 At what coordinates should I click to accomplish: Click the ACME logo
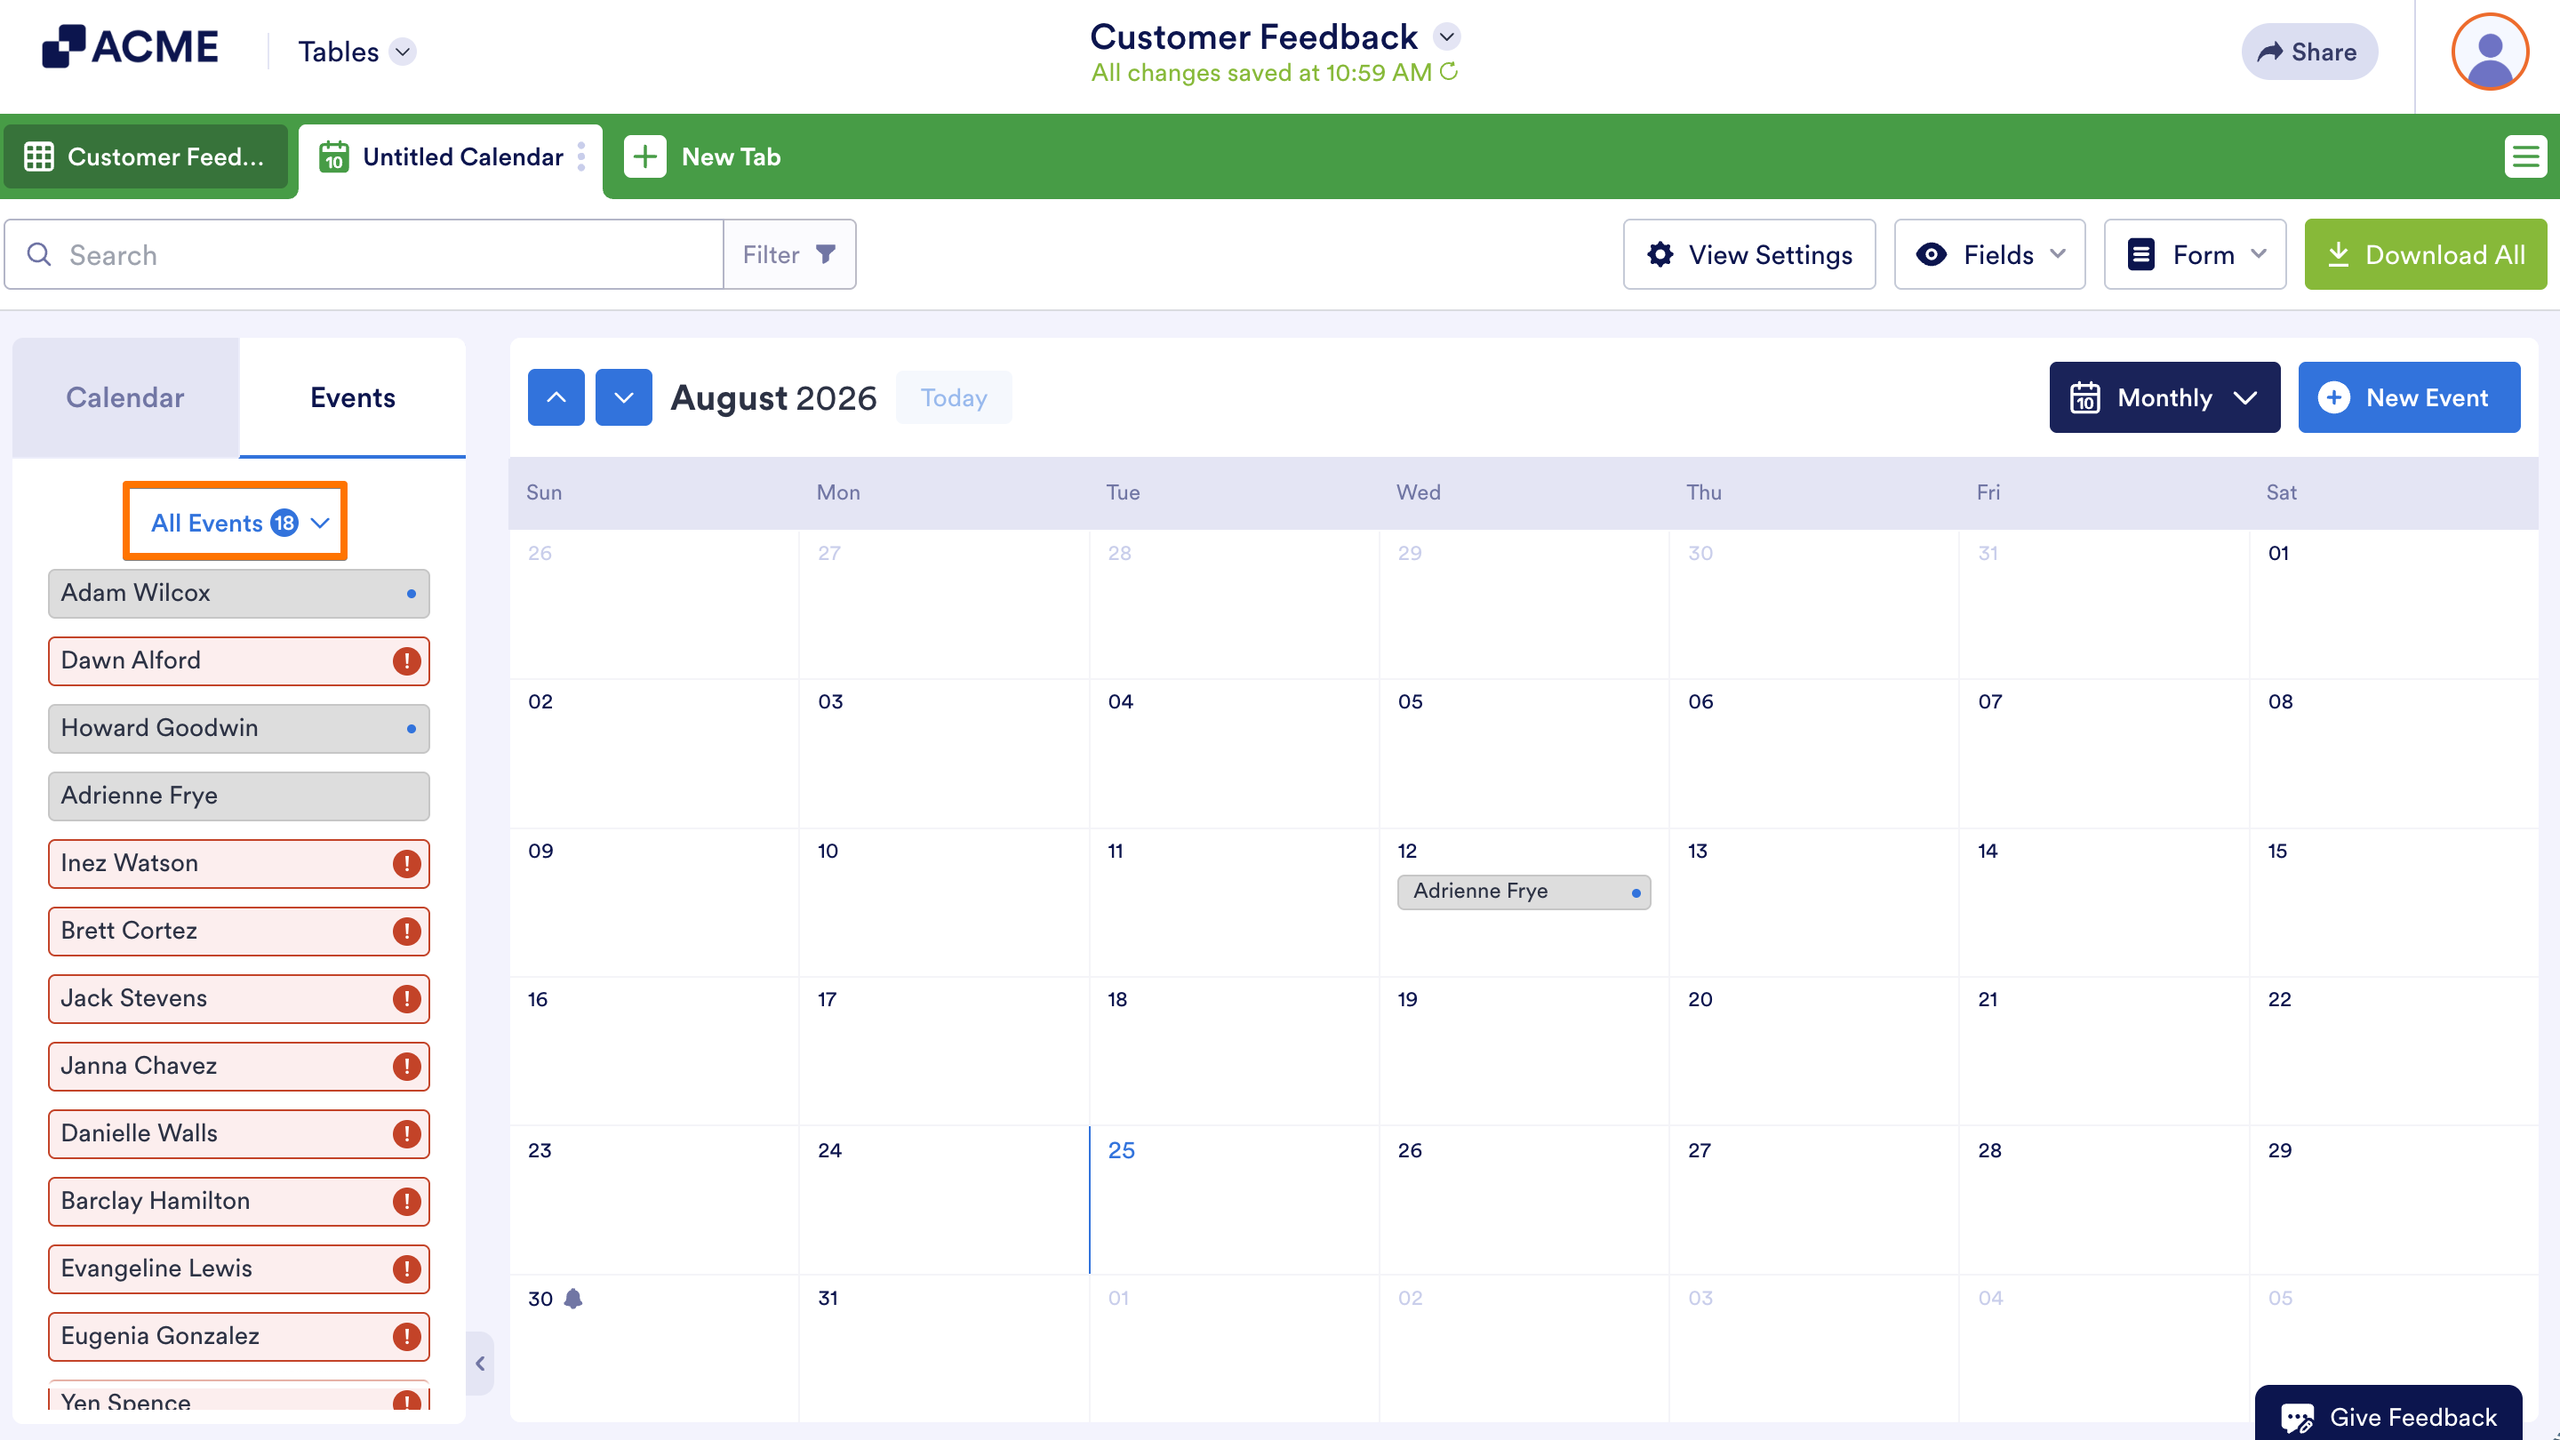[130, 47]
